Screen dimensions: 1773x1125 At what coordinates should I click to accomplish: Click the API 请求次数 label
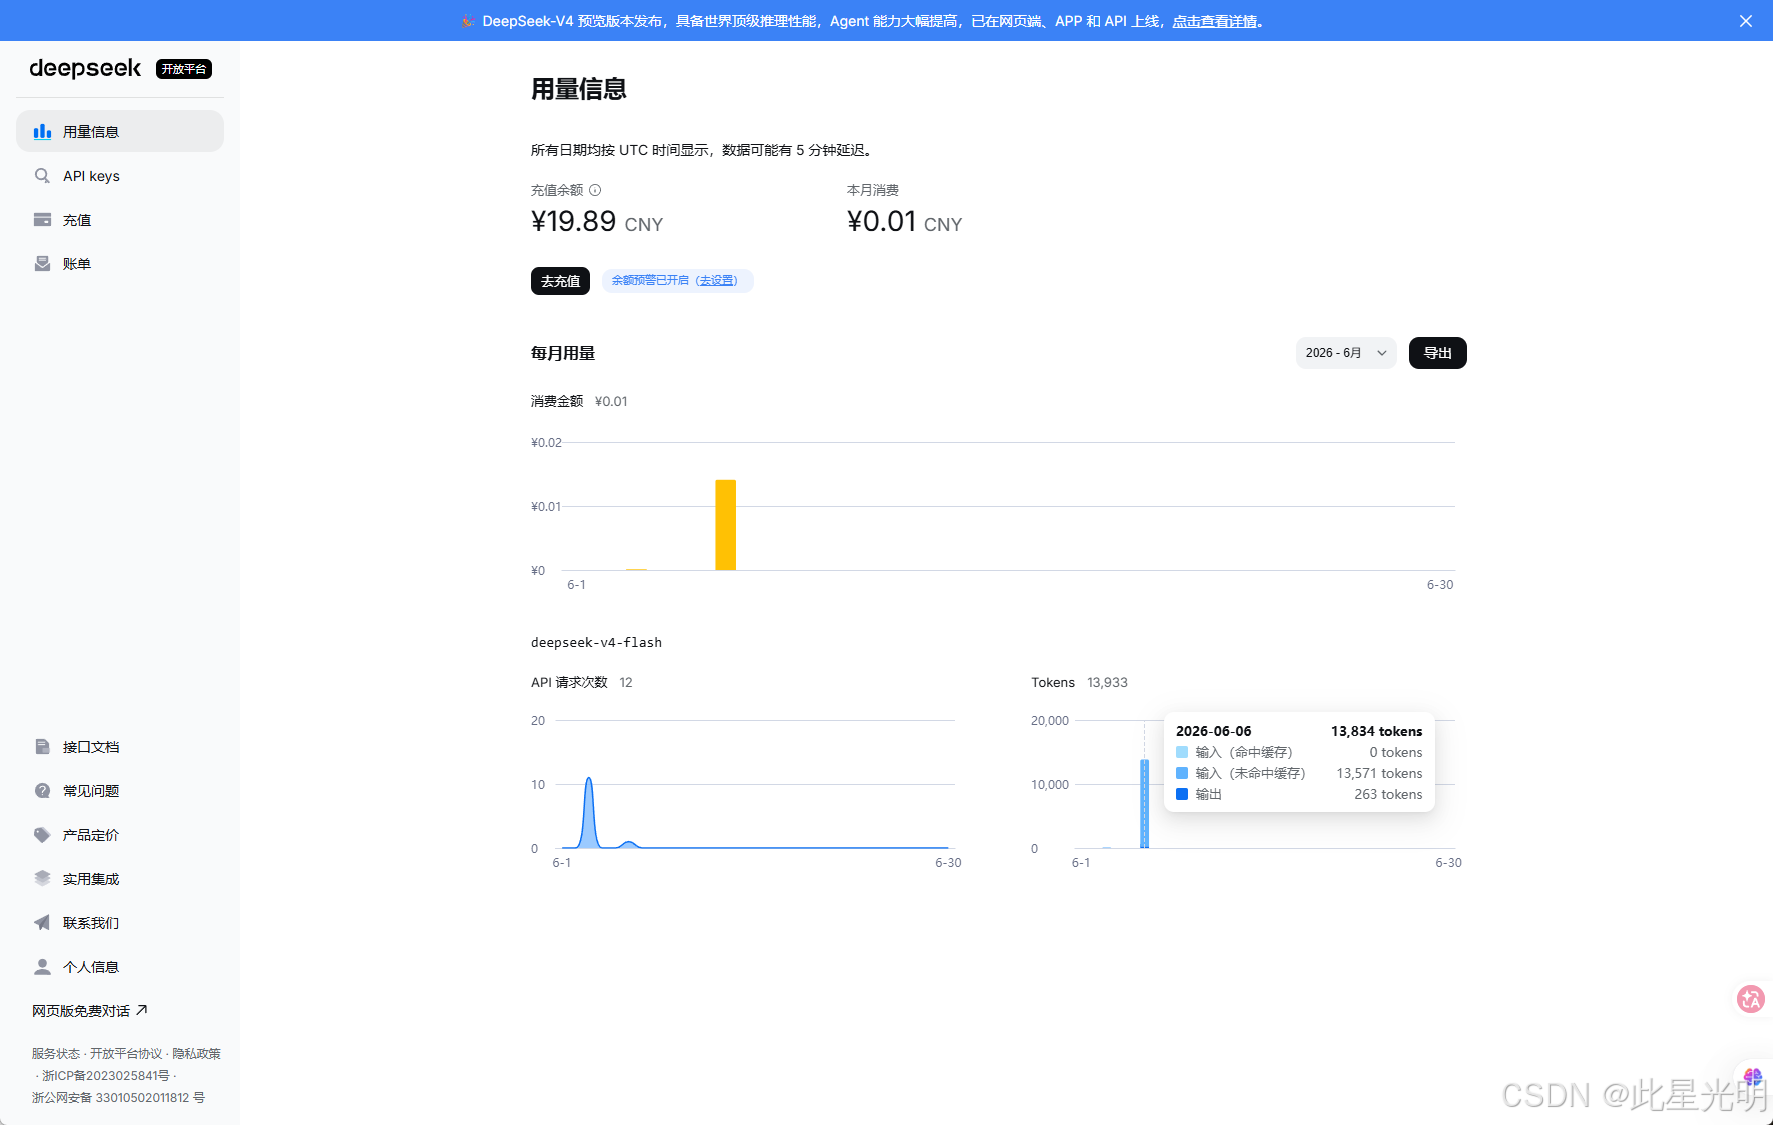pyautogui.click(x=569, y=682)
